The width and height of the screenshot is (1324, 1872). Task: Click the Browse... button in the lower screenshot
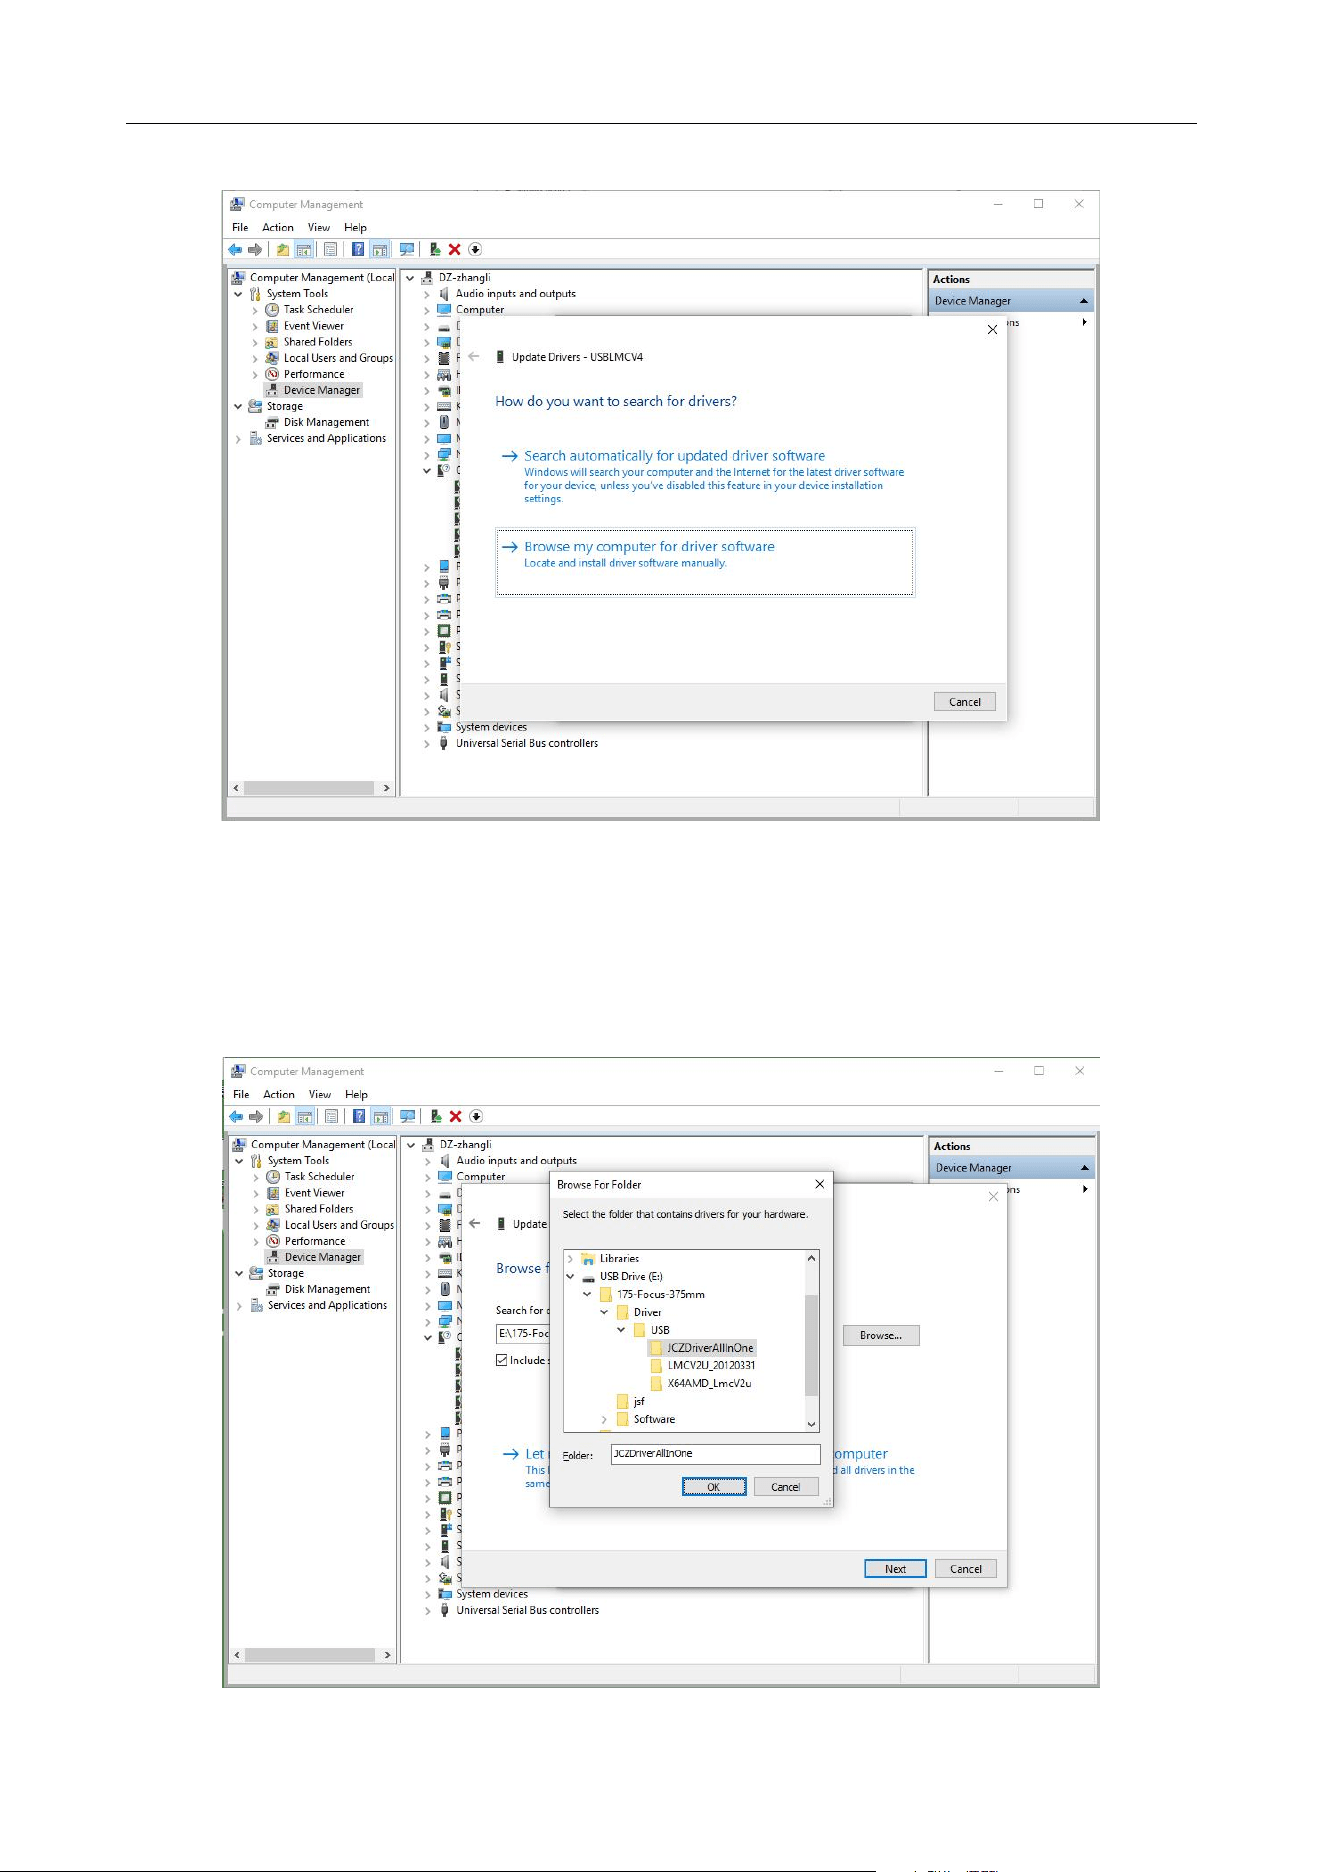881,1335
